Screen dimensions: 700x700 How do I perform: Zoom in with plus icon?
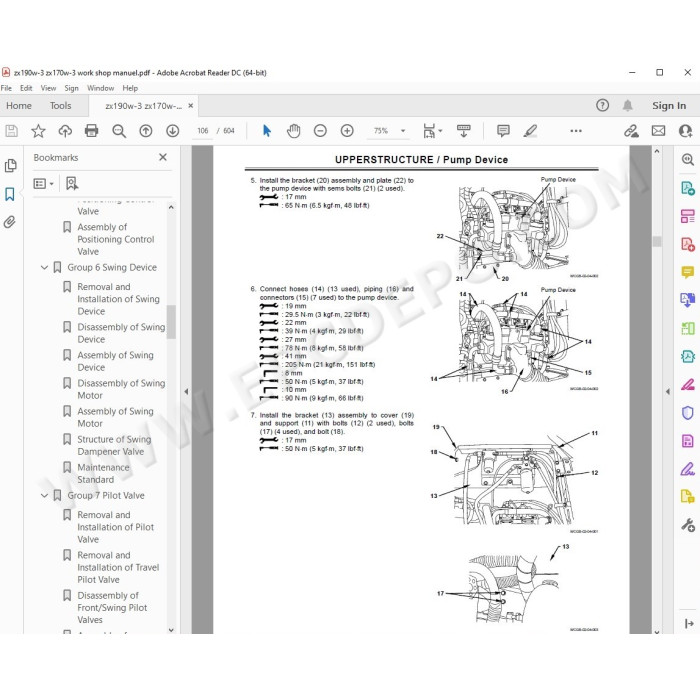(347, 131)
